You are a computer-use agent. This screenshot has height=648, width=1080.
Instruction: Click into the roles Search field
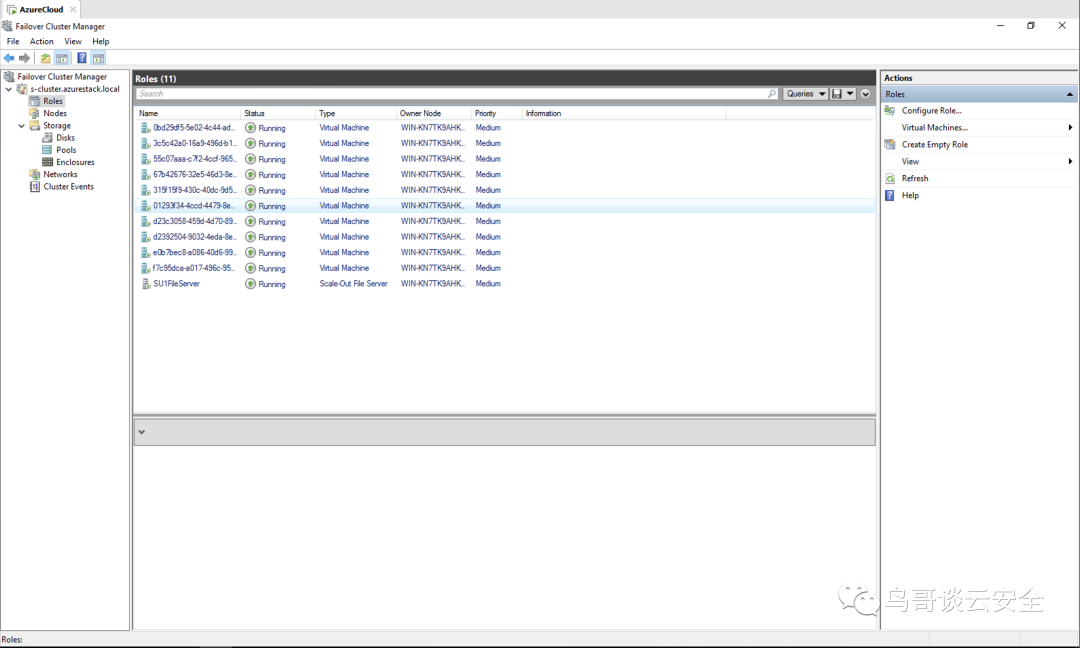click(451, 94)
